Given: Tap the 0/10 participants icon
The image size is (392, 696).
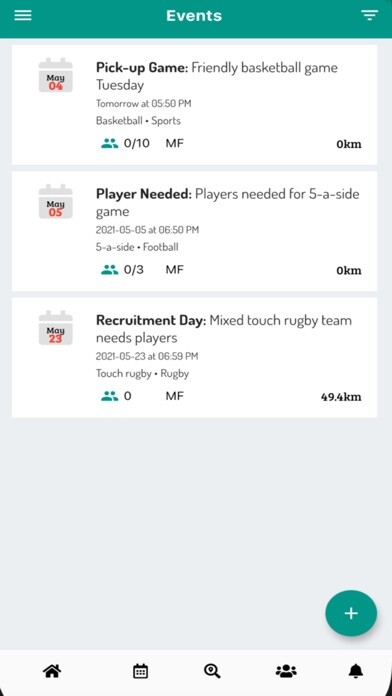Looking at the screenshot, I should pyautogui.click(x=109, y=143).
